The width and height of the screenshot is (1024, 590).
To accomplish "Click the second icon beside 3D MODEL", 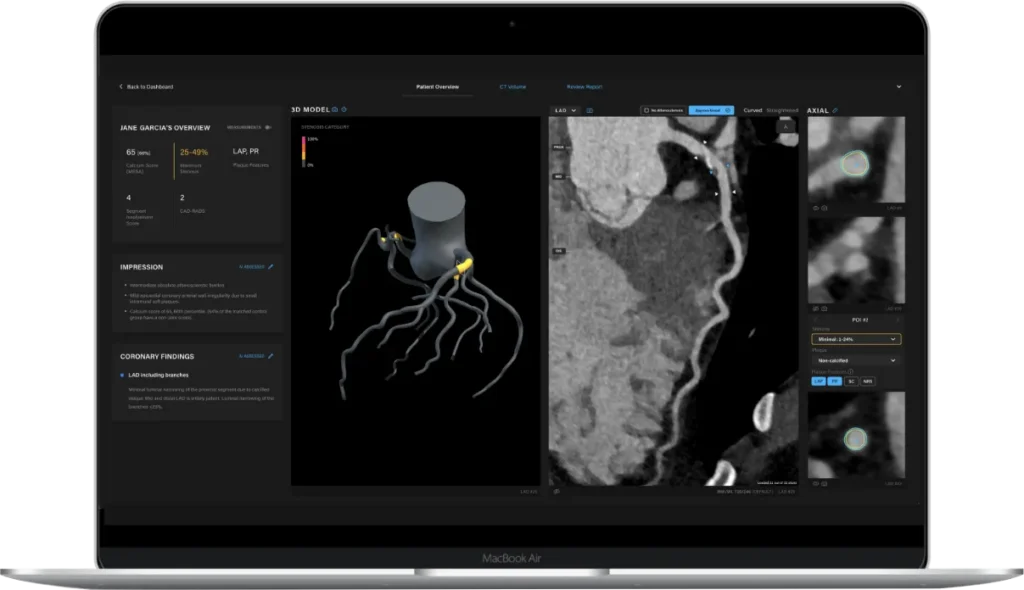I will pyautogui.click(x=344, y=110).
